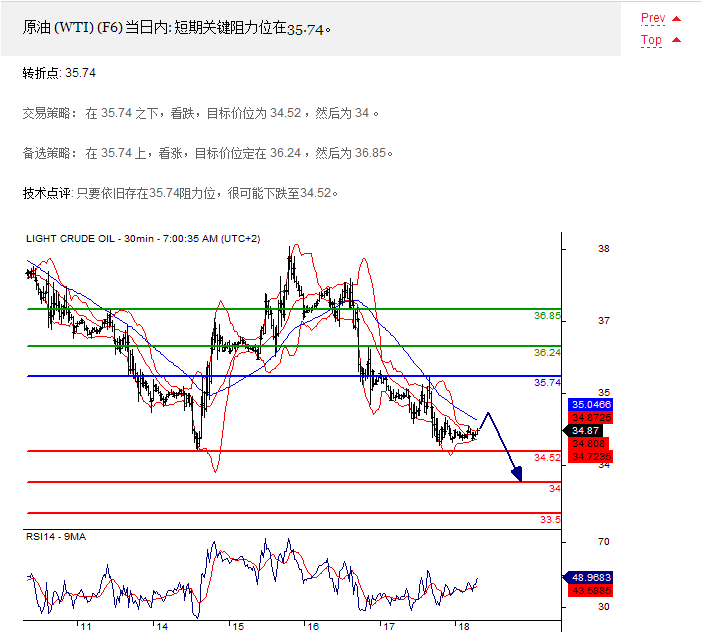Click the red arrow beside Prev
The height and width of the screenshot is (639, 706).
[676, 18]
